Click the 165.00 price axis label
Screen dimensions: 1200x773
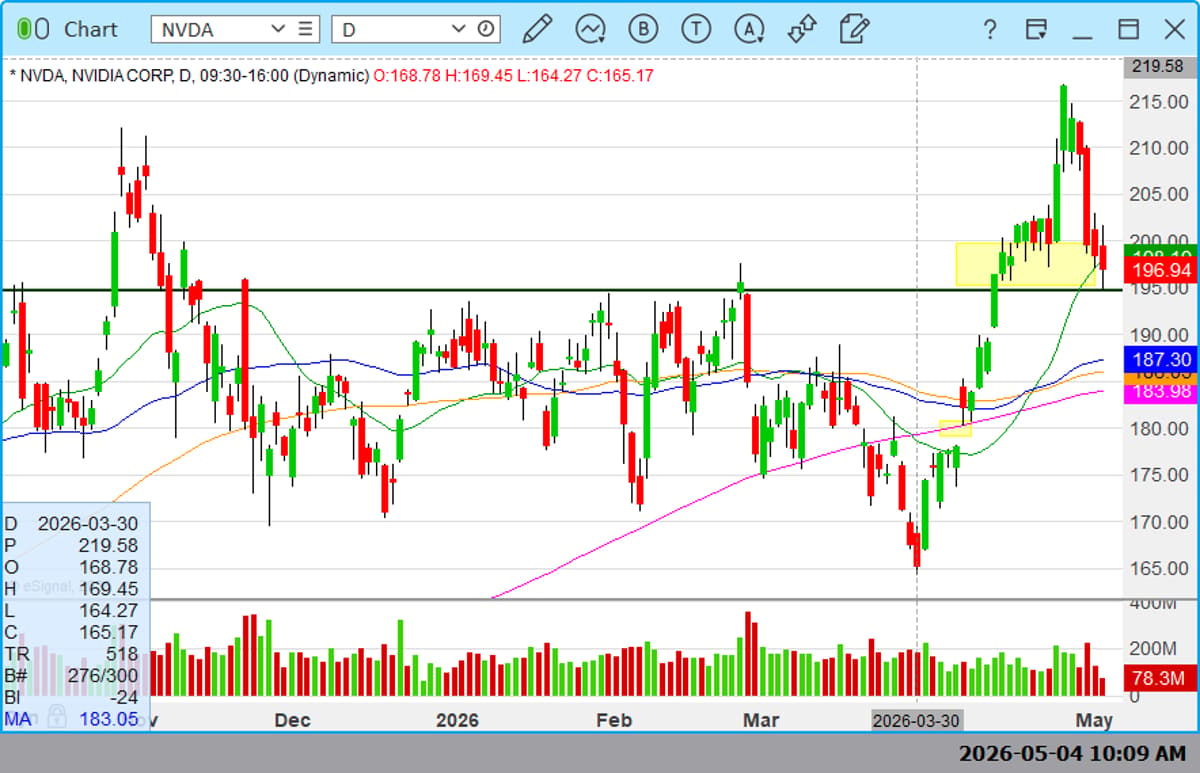coord(1160,568)
